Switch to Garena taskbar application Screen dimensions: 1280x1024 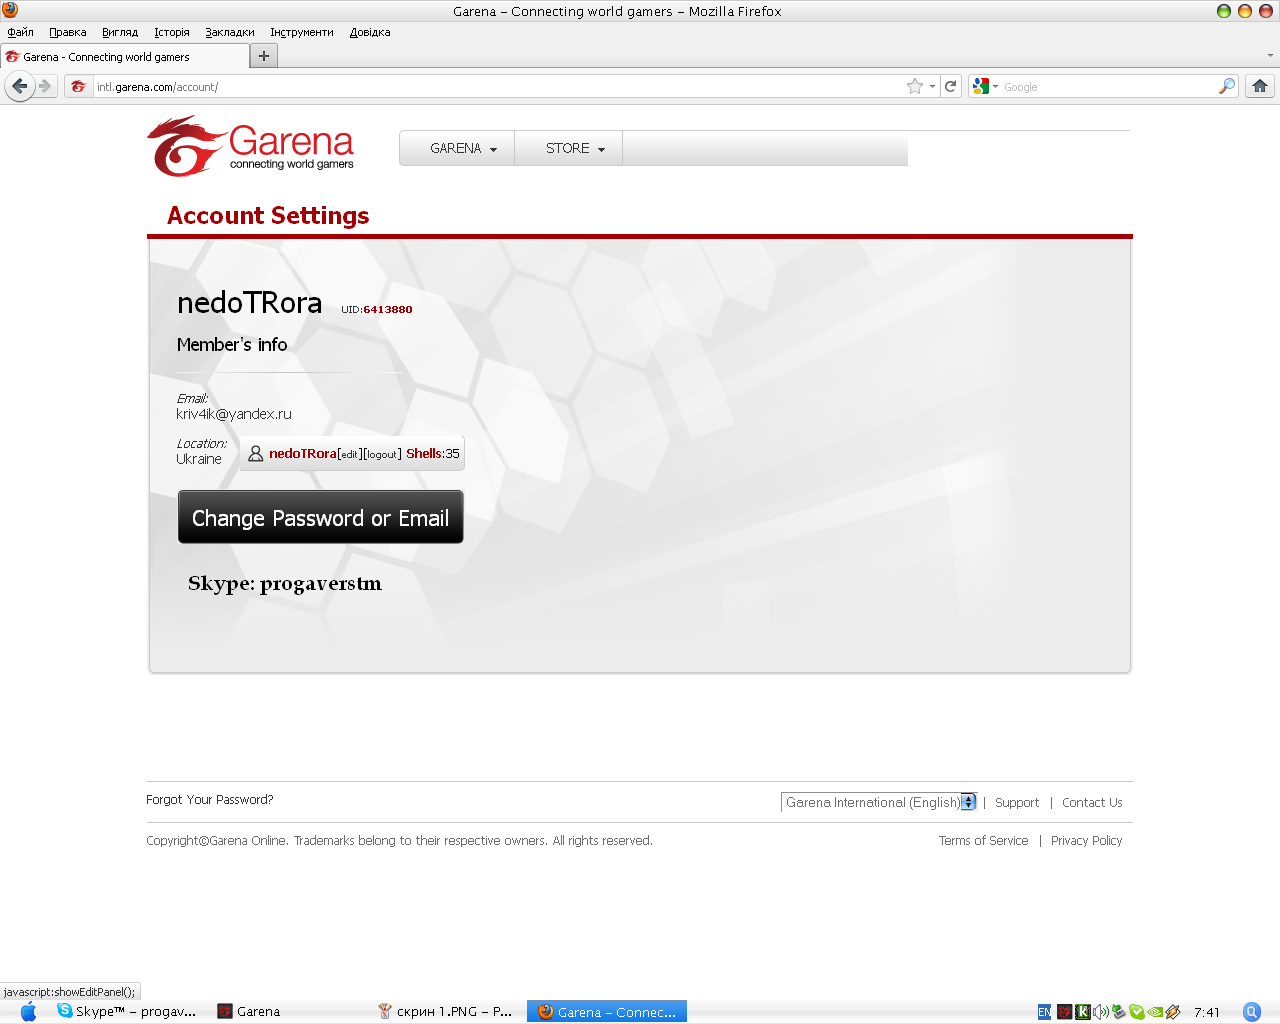click(x=250, y=1012)
